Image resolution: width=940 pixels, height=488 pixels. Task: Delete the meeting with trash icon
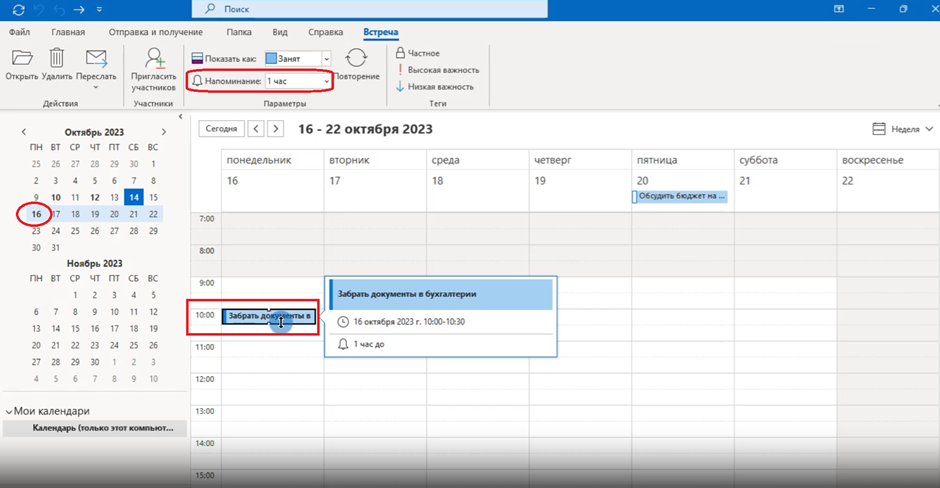coord(57,60)
